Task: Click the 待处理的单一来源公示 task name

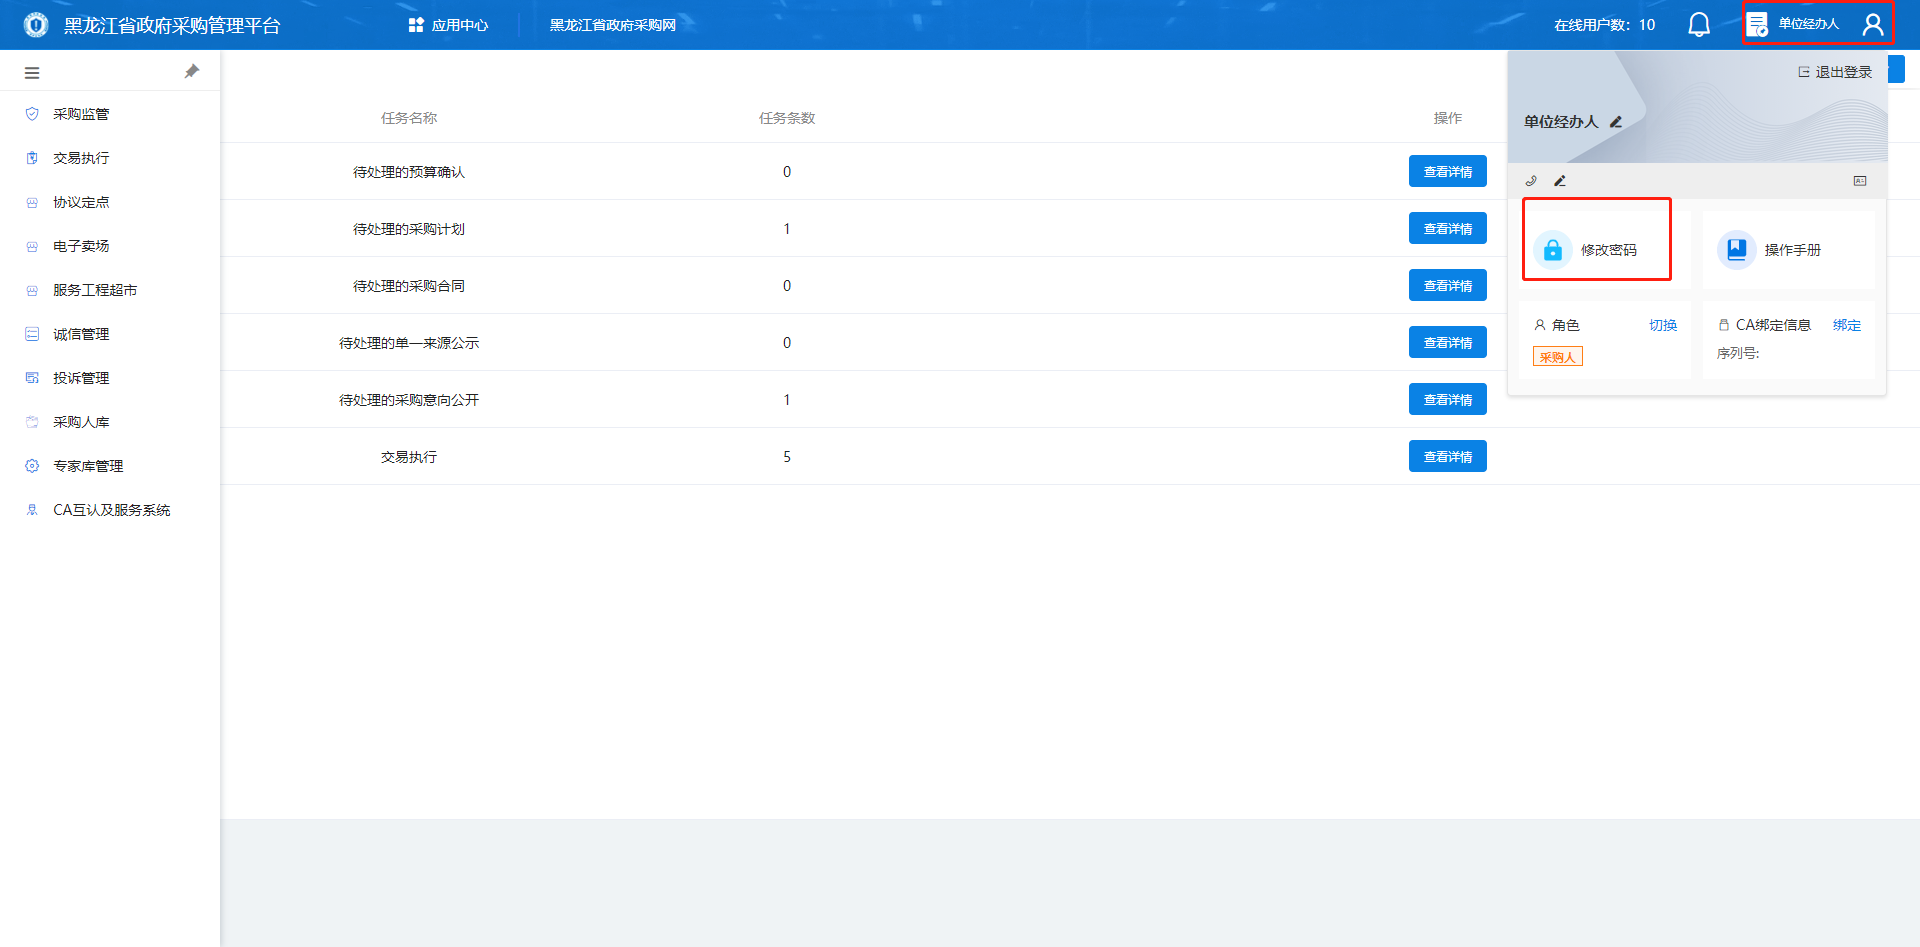Action: click(409, 343)
